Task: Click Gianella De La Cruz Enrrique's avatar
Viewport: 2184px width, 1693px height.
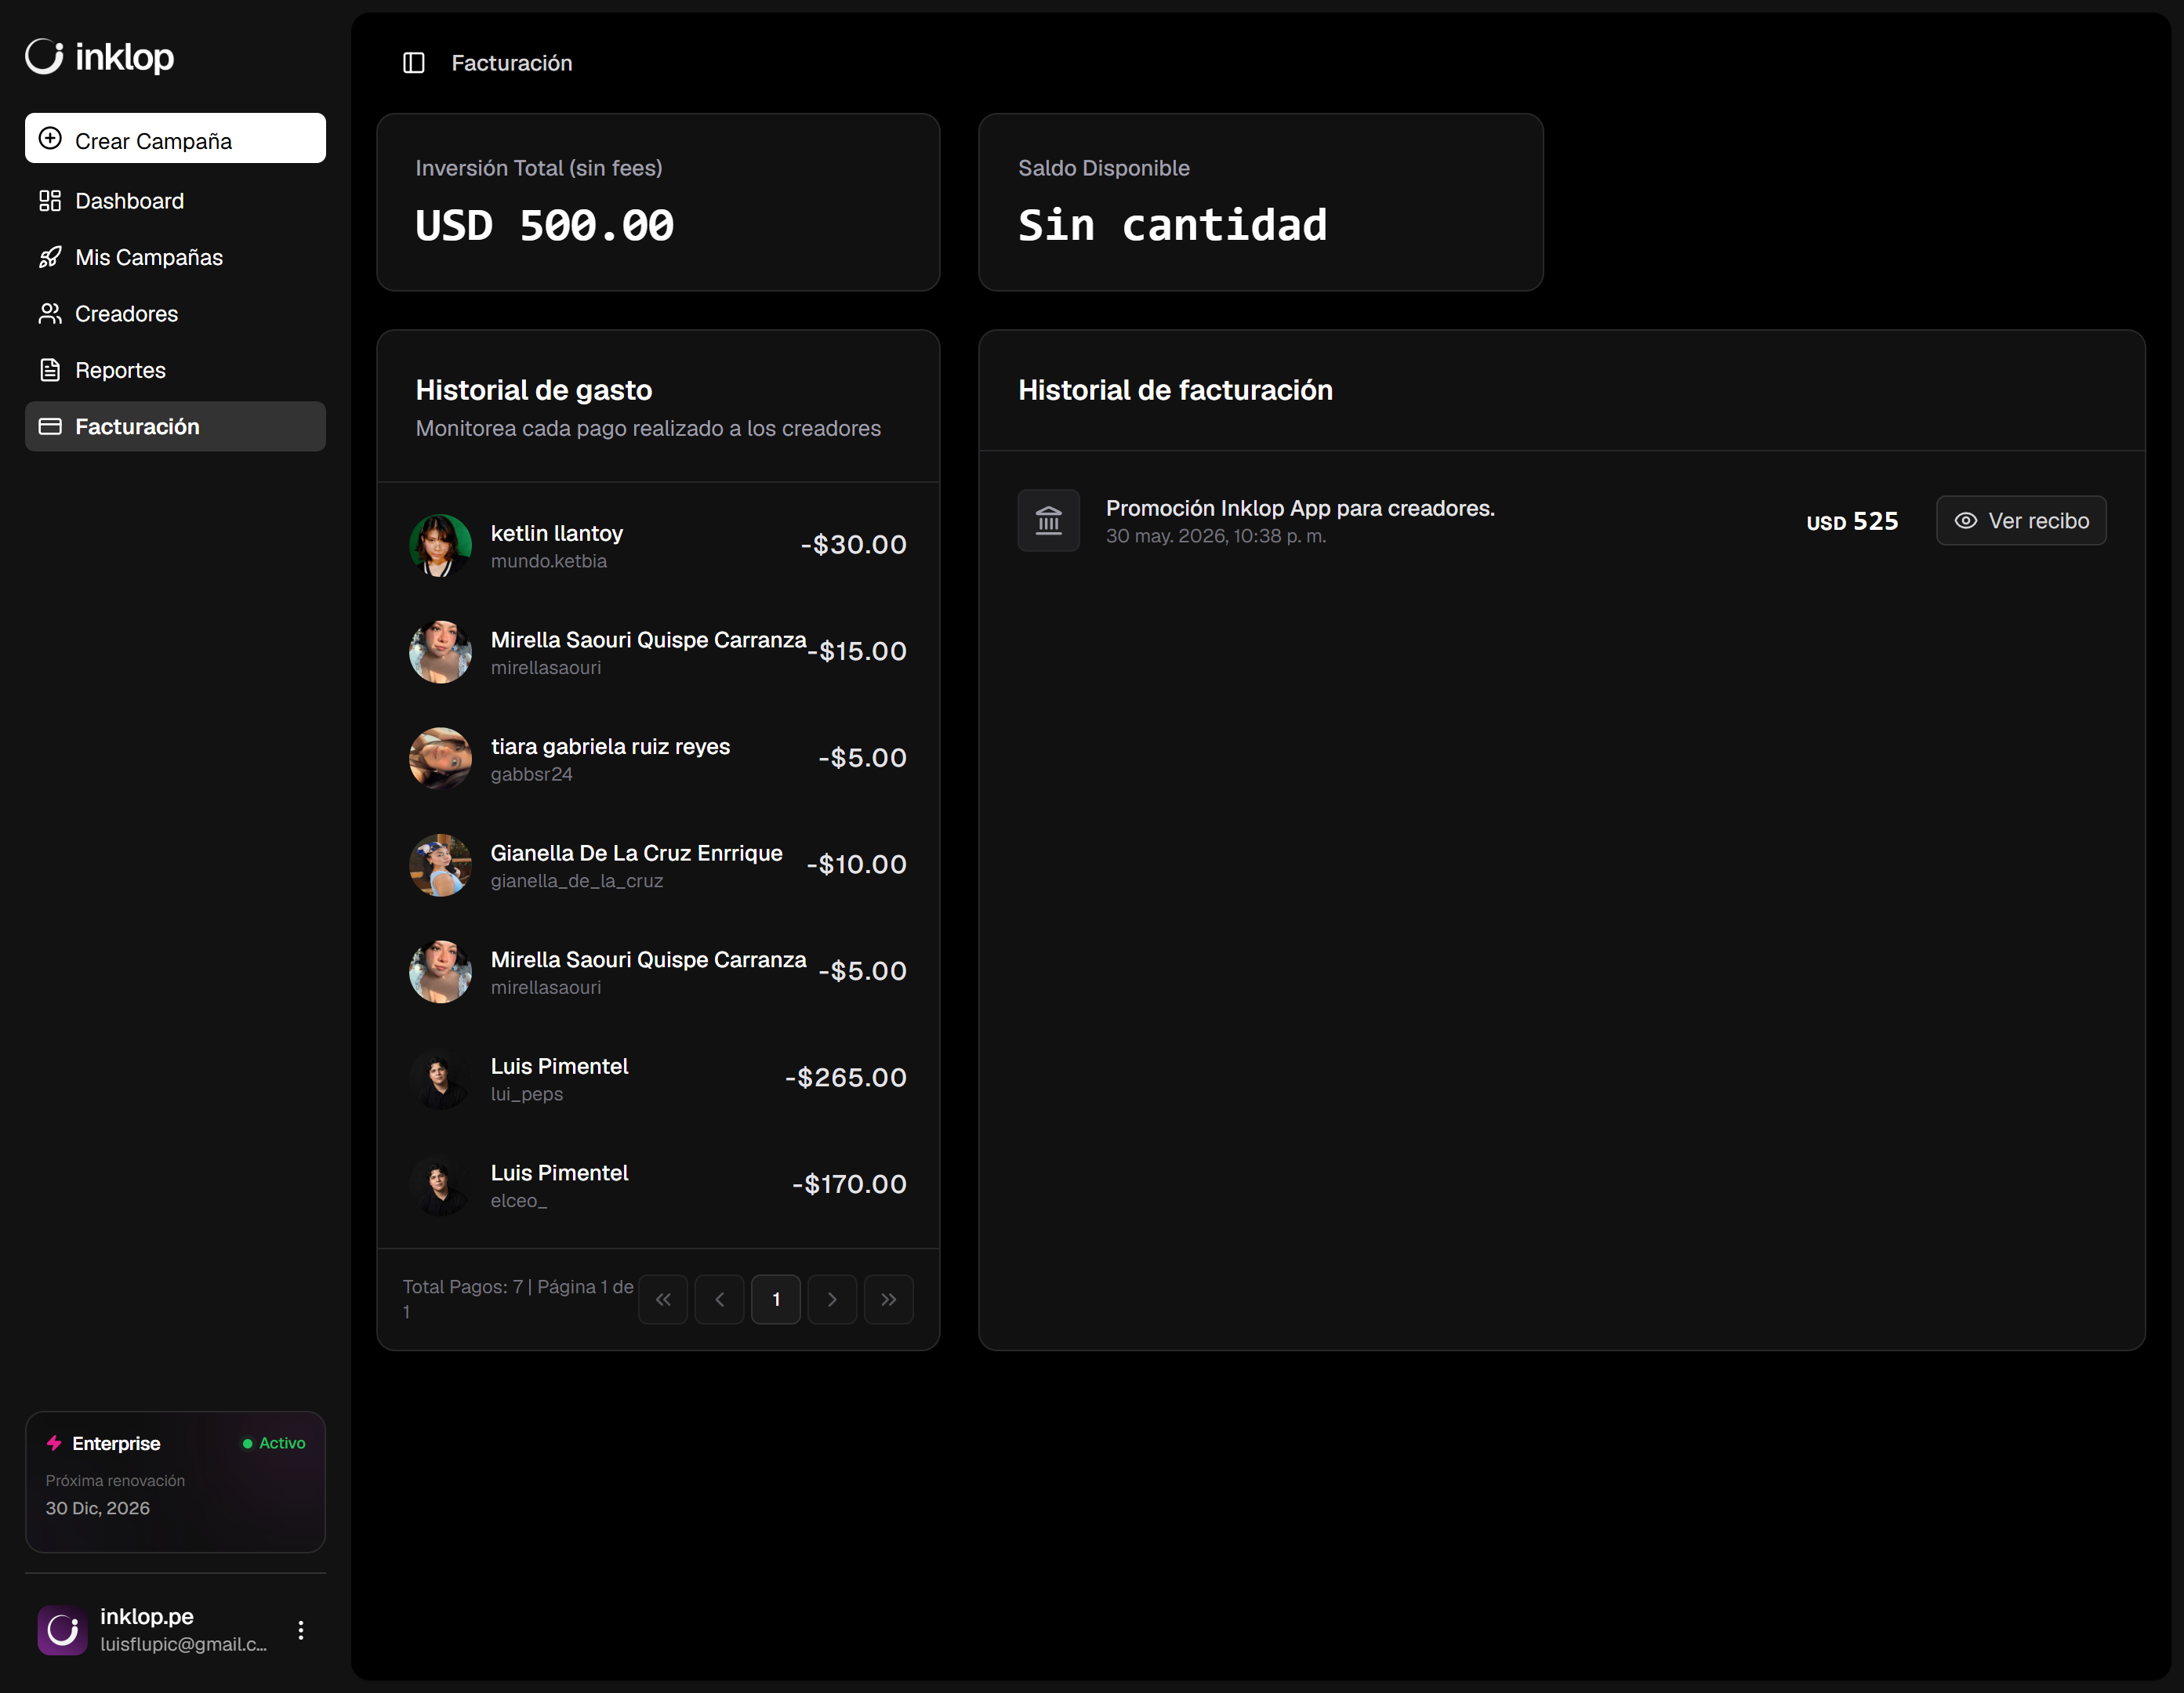Action: [x=440, y=865]
